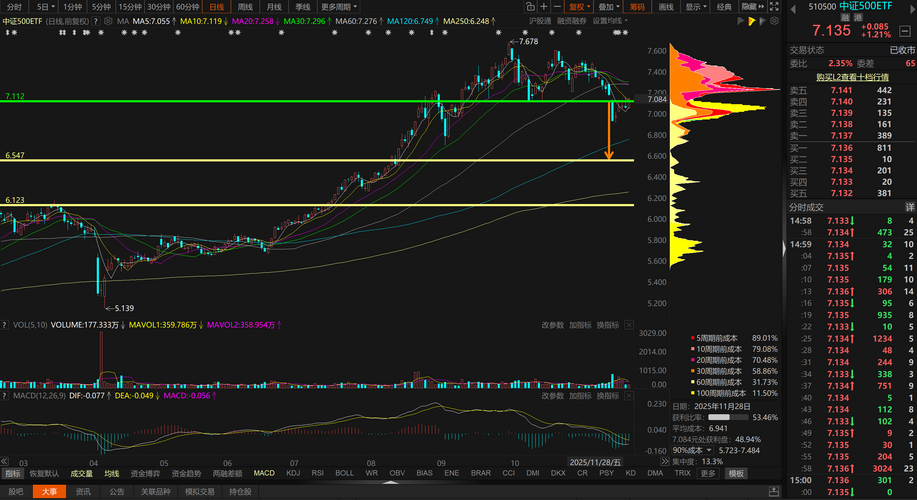The height and width of the screenshot is (500, 917).
Task: Open the 更多周期 dropdown
Action: [x=339, y=7]
